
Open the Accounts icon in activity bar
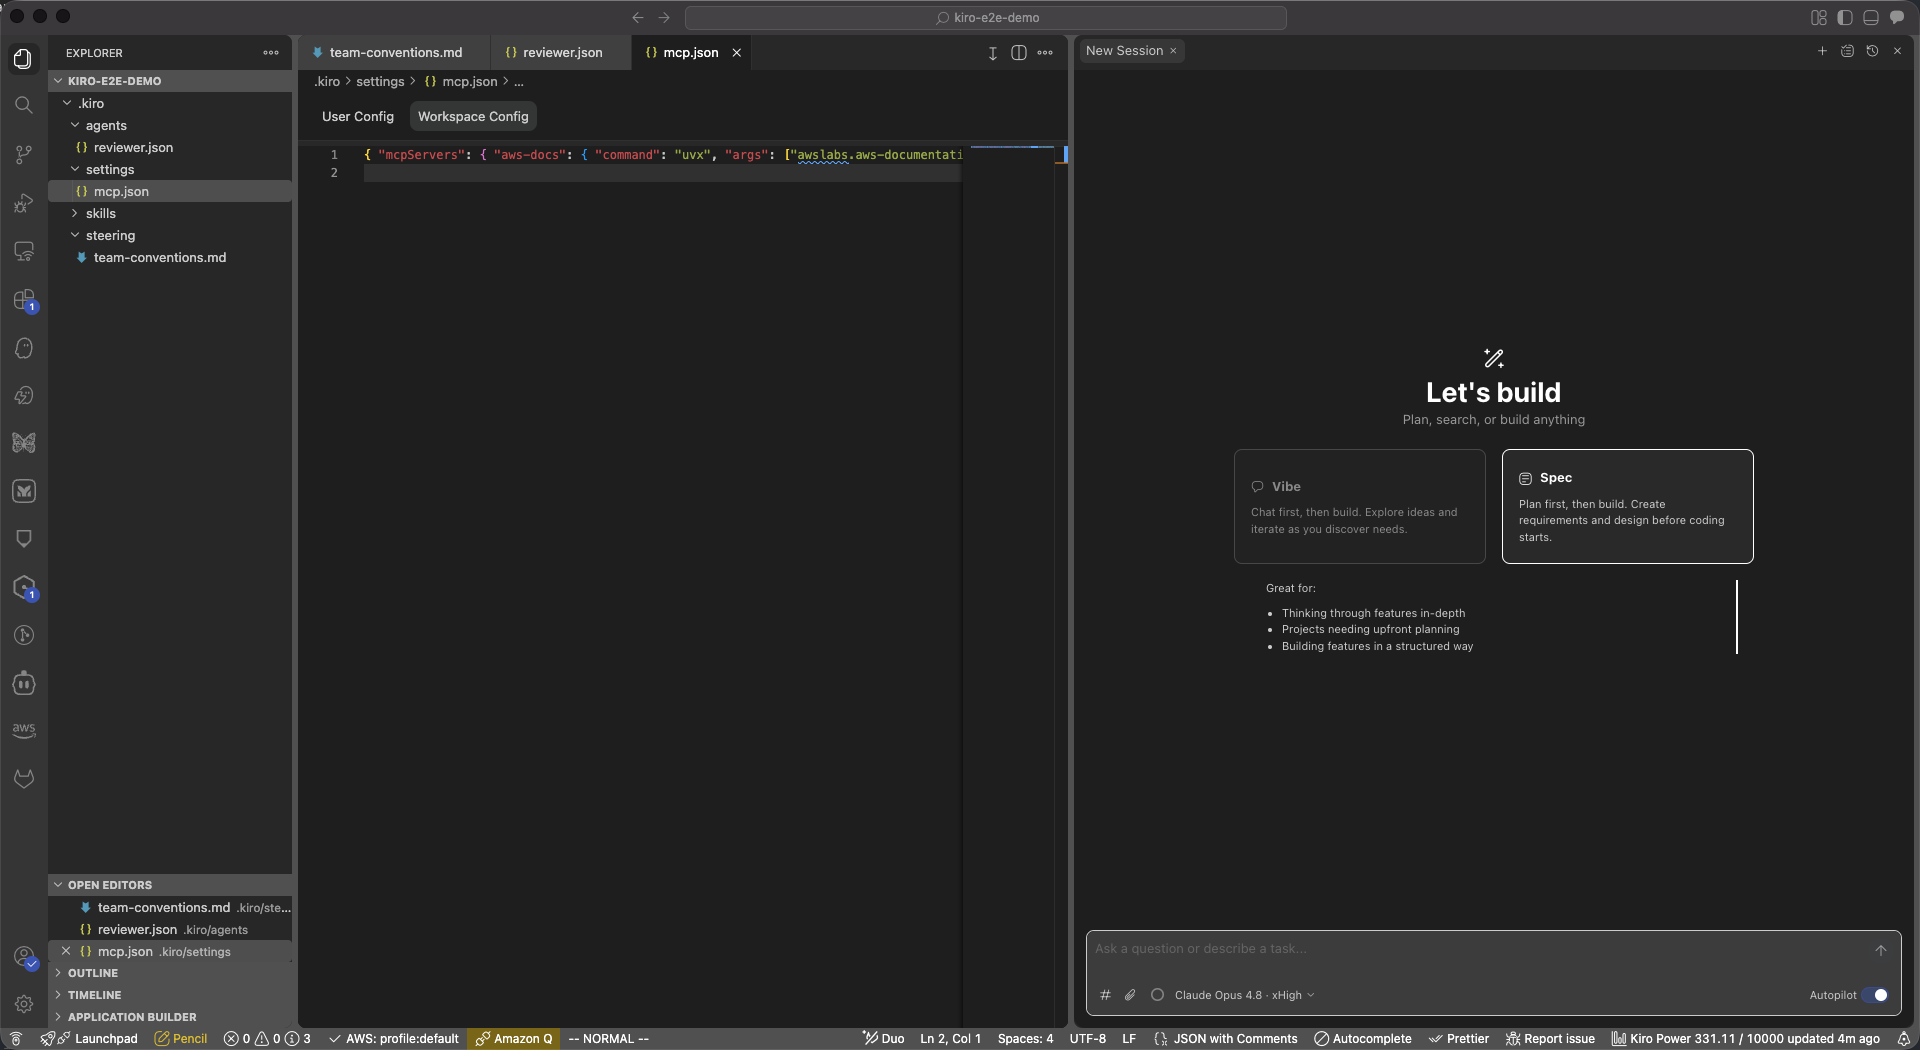[x=23, y=957]
